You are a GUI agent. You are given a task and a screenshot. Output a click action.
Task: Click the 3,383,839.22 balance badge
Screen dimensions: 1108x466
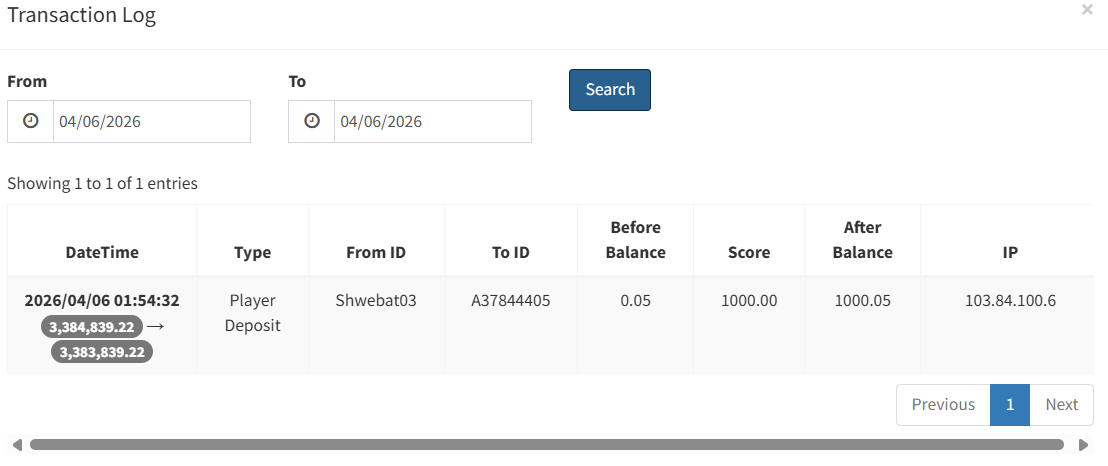coord(102,352)
